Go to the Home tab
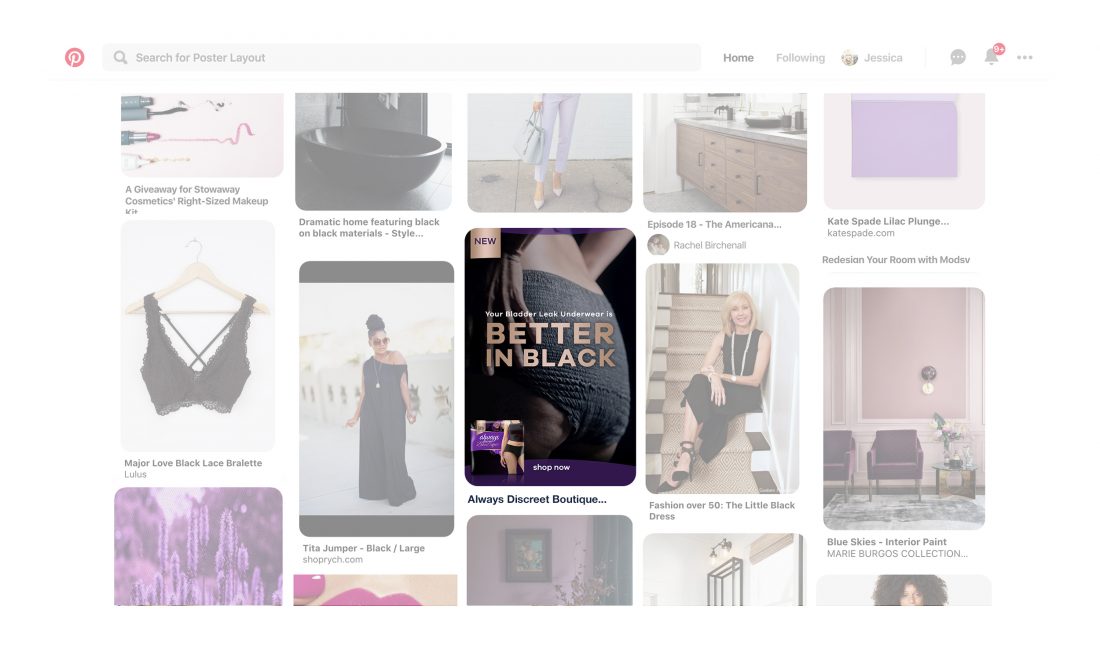This screenshot has width=1100, height=652. pyautogui.click(x=738, y=58)
